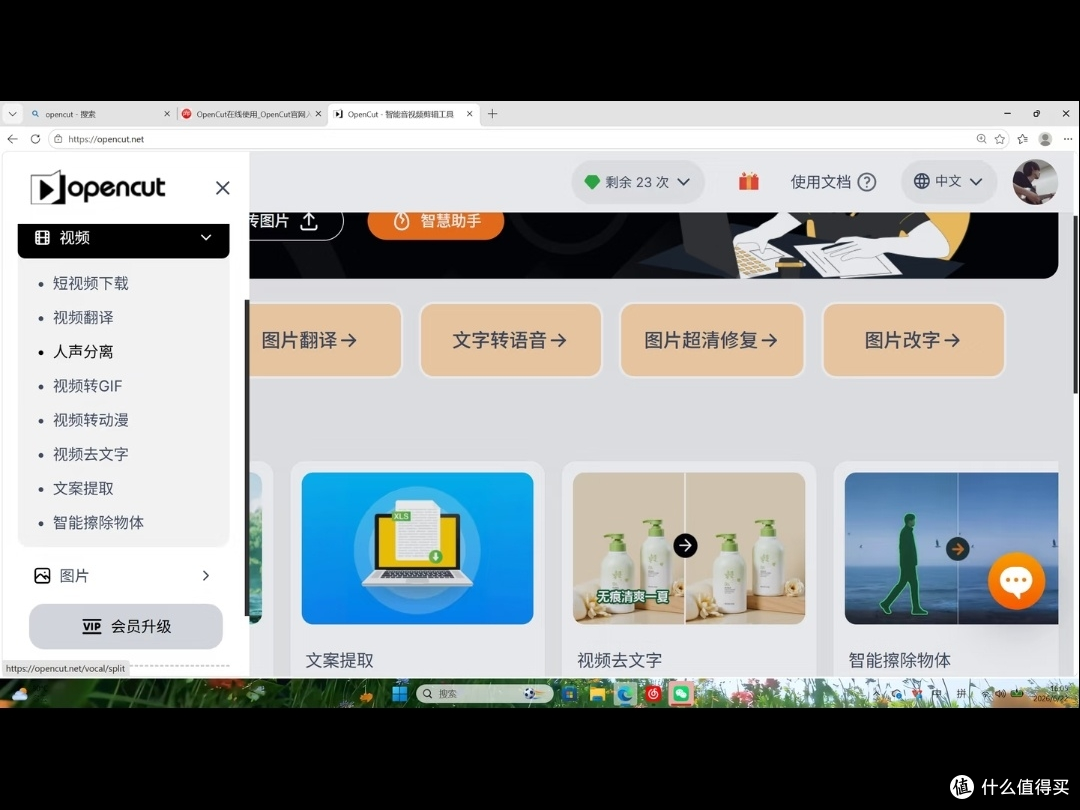Click the weather widget on taskbar
The width and height of the screenshot is (1080, 810).
[x=20, y=694]
